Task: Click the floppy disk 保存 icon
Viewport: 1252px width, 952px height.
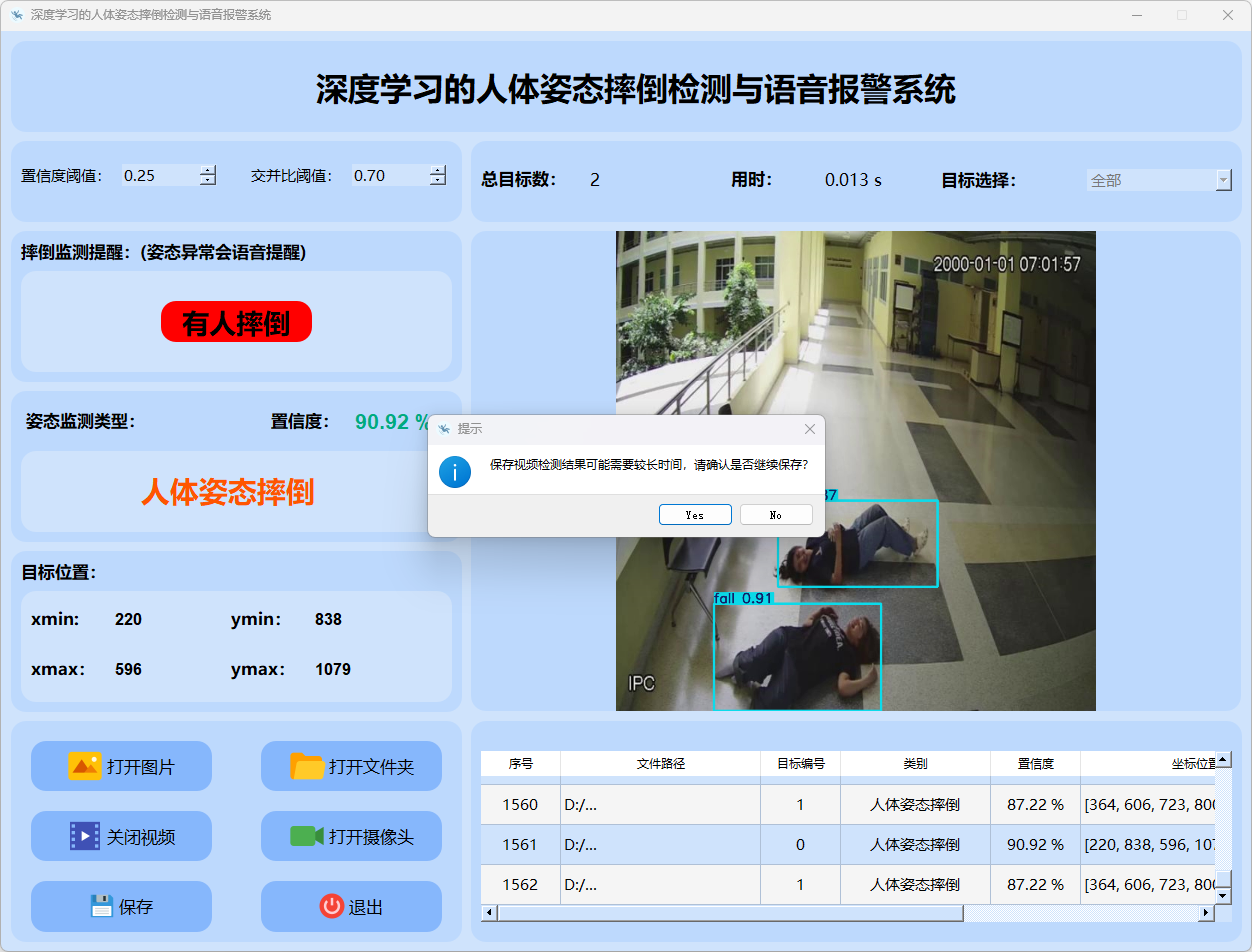Action: click(x=101, y=906)
